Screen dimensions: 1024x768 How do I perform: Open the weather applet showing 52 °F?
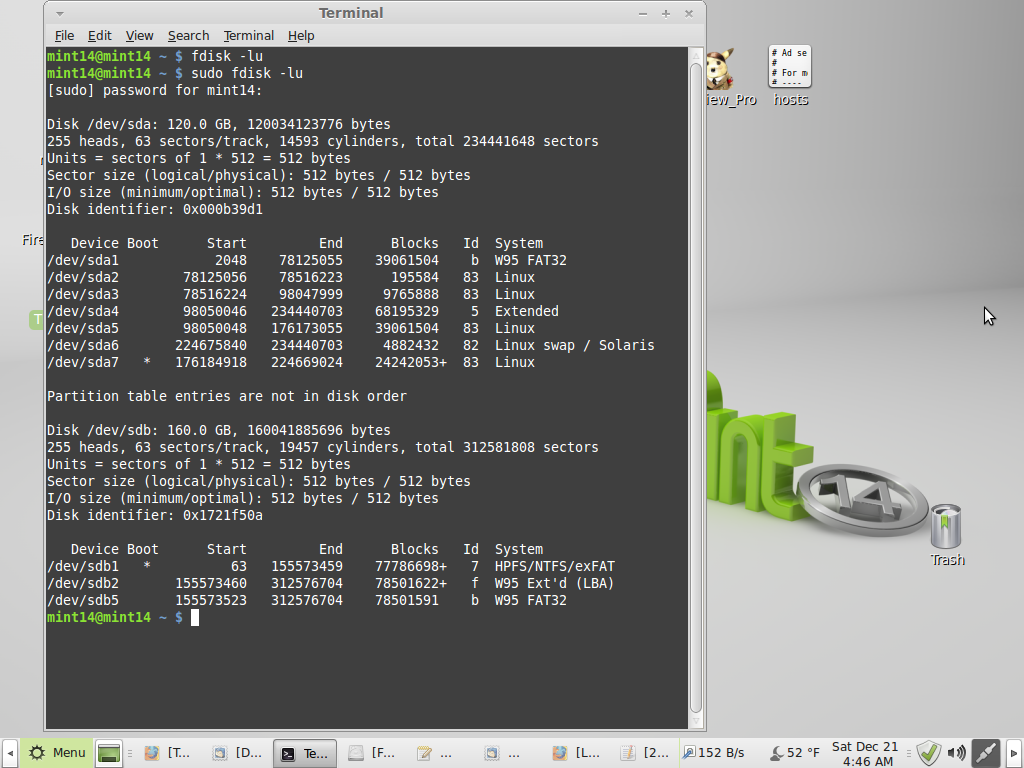pos(794,753)
